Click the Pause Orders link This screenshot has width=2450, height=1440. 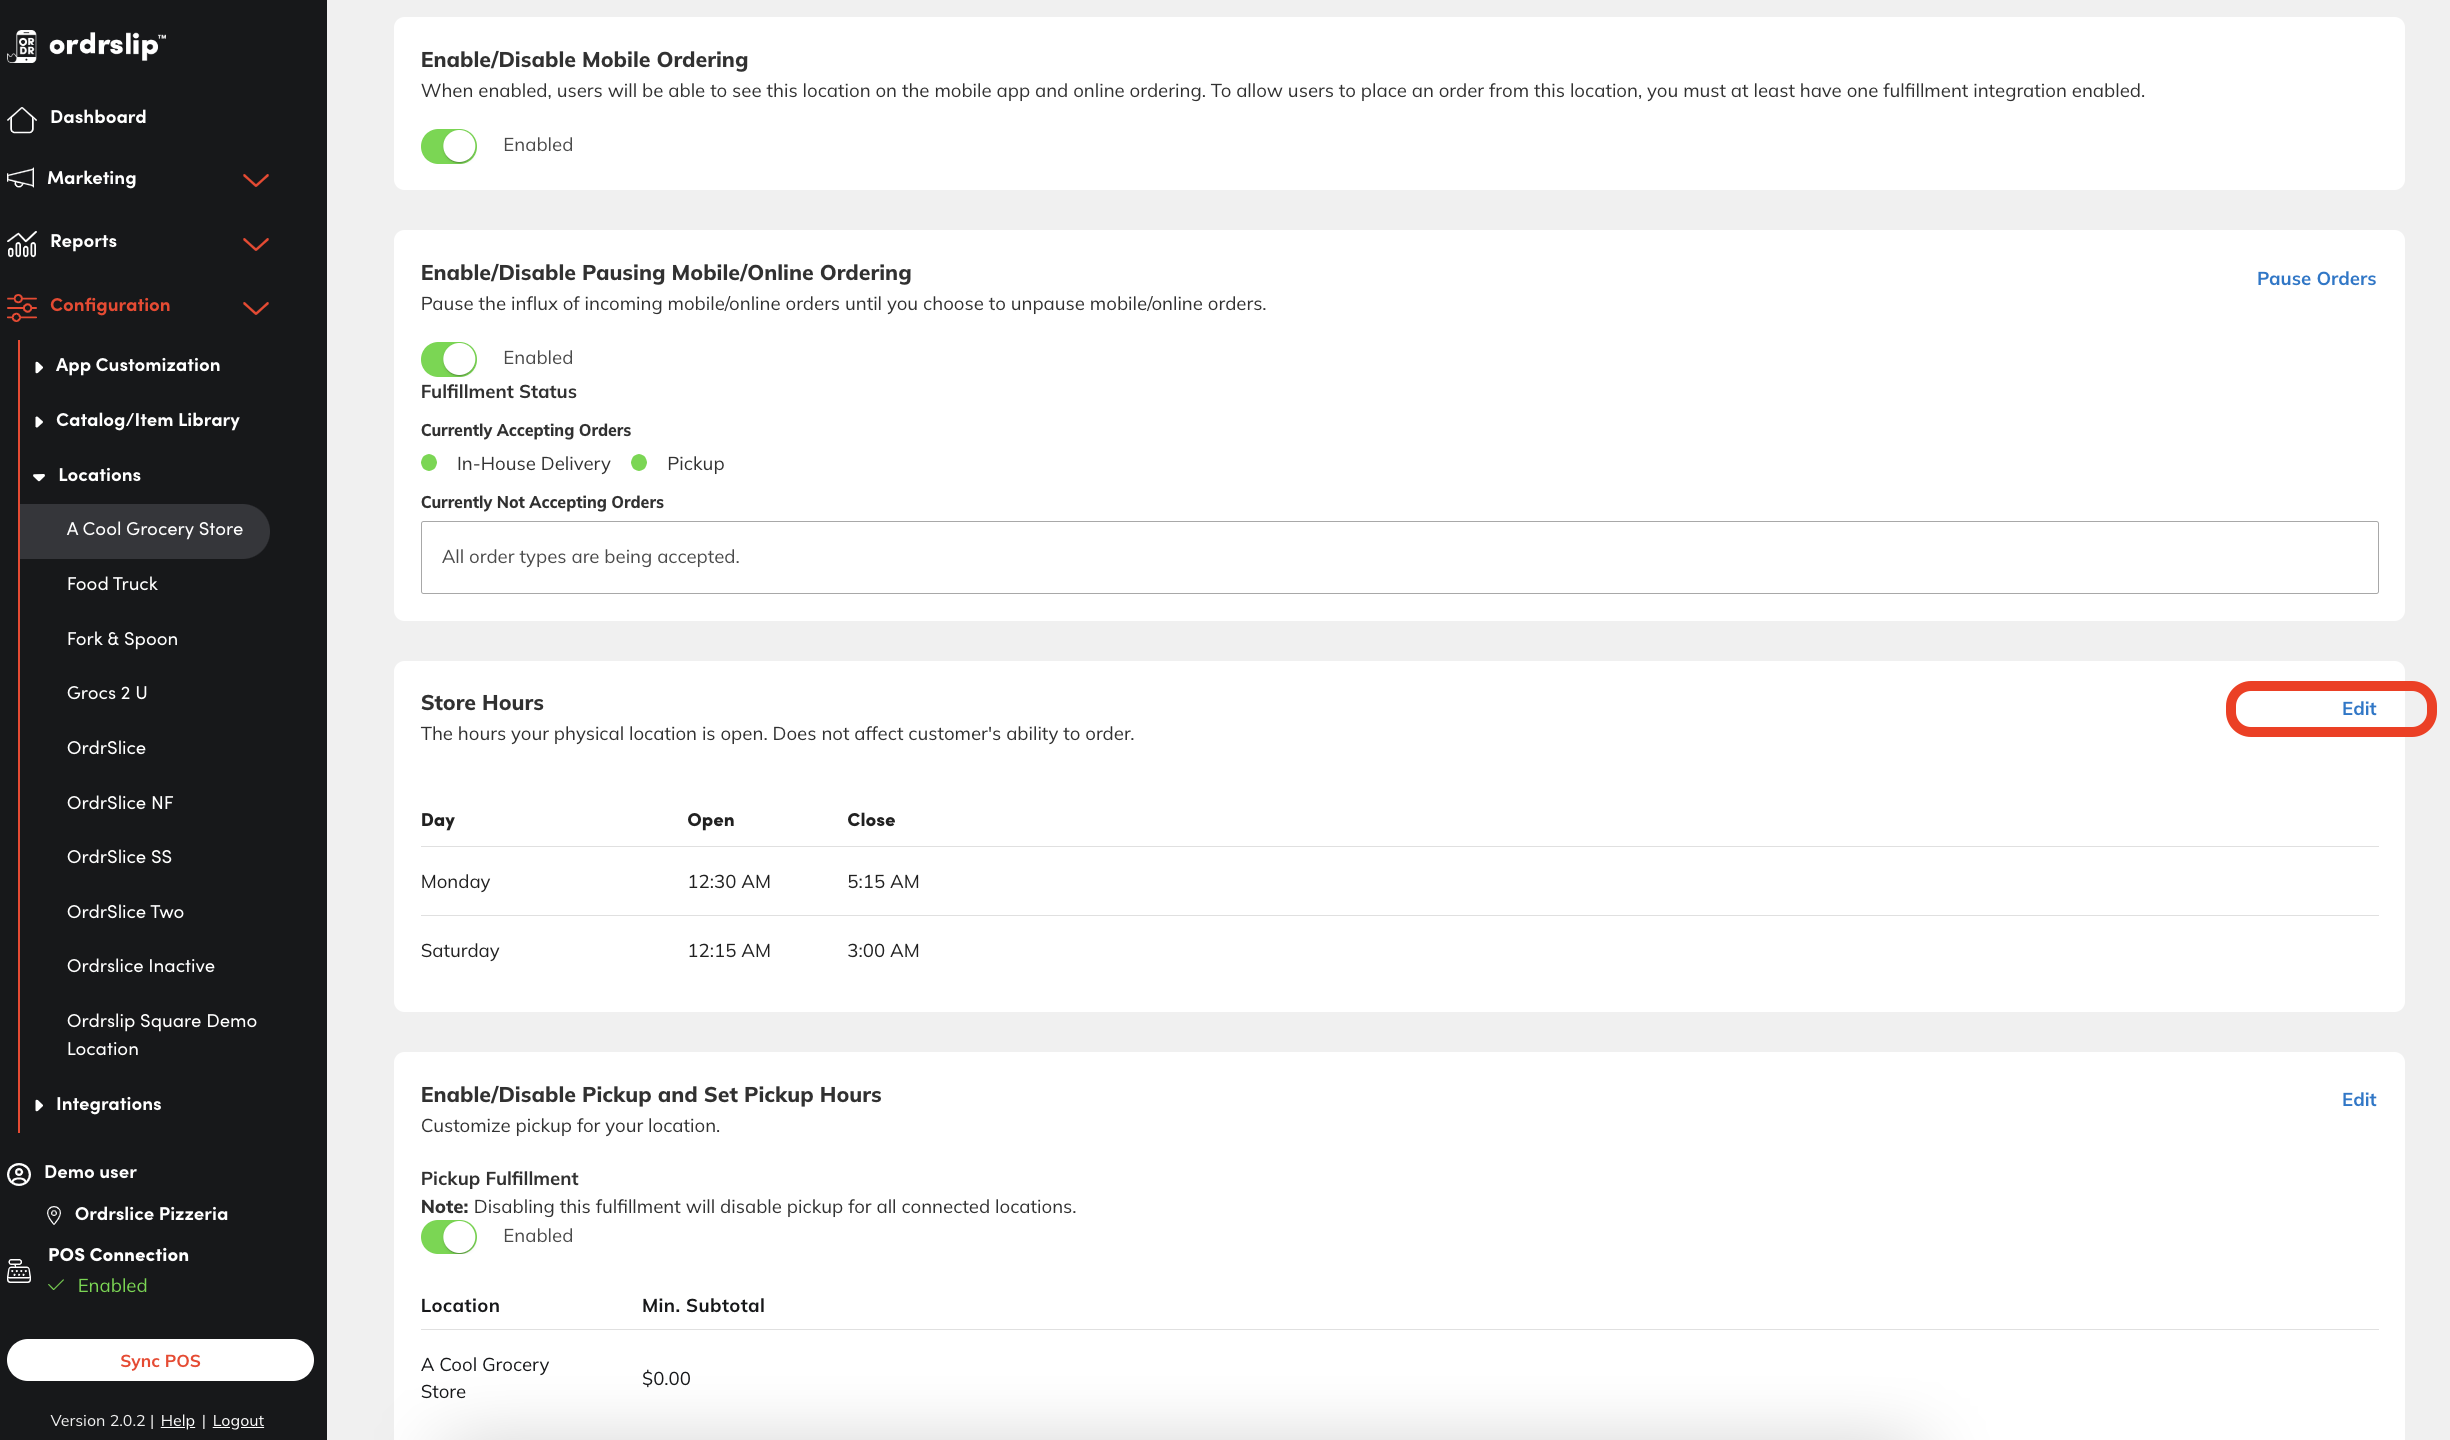coord(2315,279)
